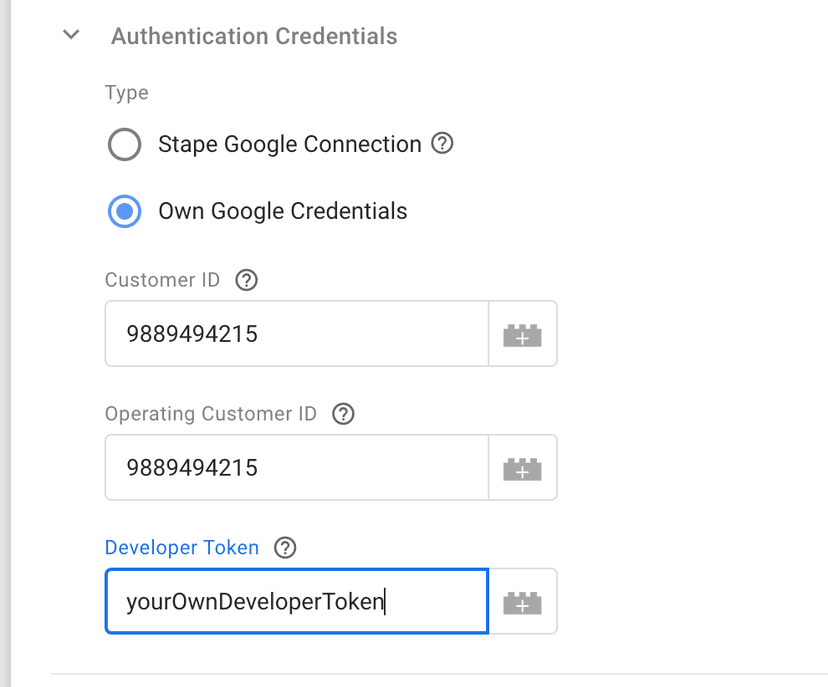Insert a variable into the Customer ID field
This screenshot has width=828, height=687.
pos(522,333)
